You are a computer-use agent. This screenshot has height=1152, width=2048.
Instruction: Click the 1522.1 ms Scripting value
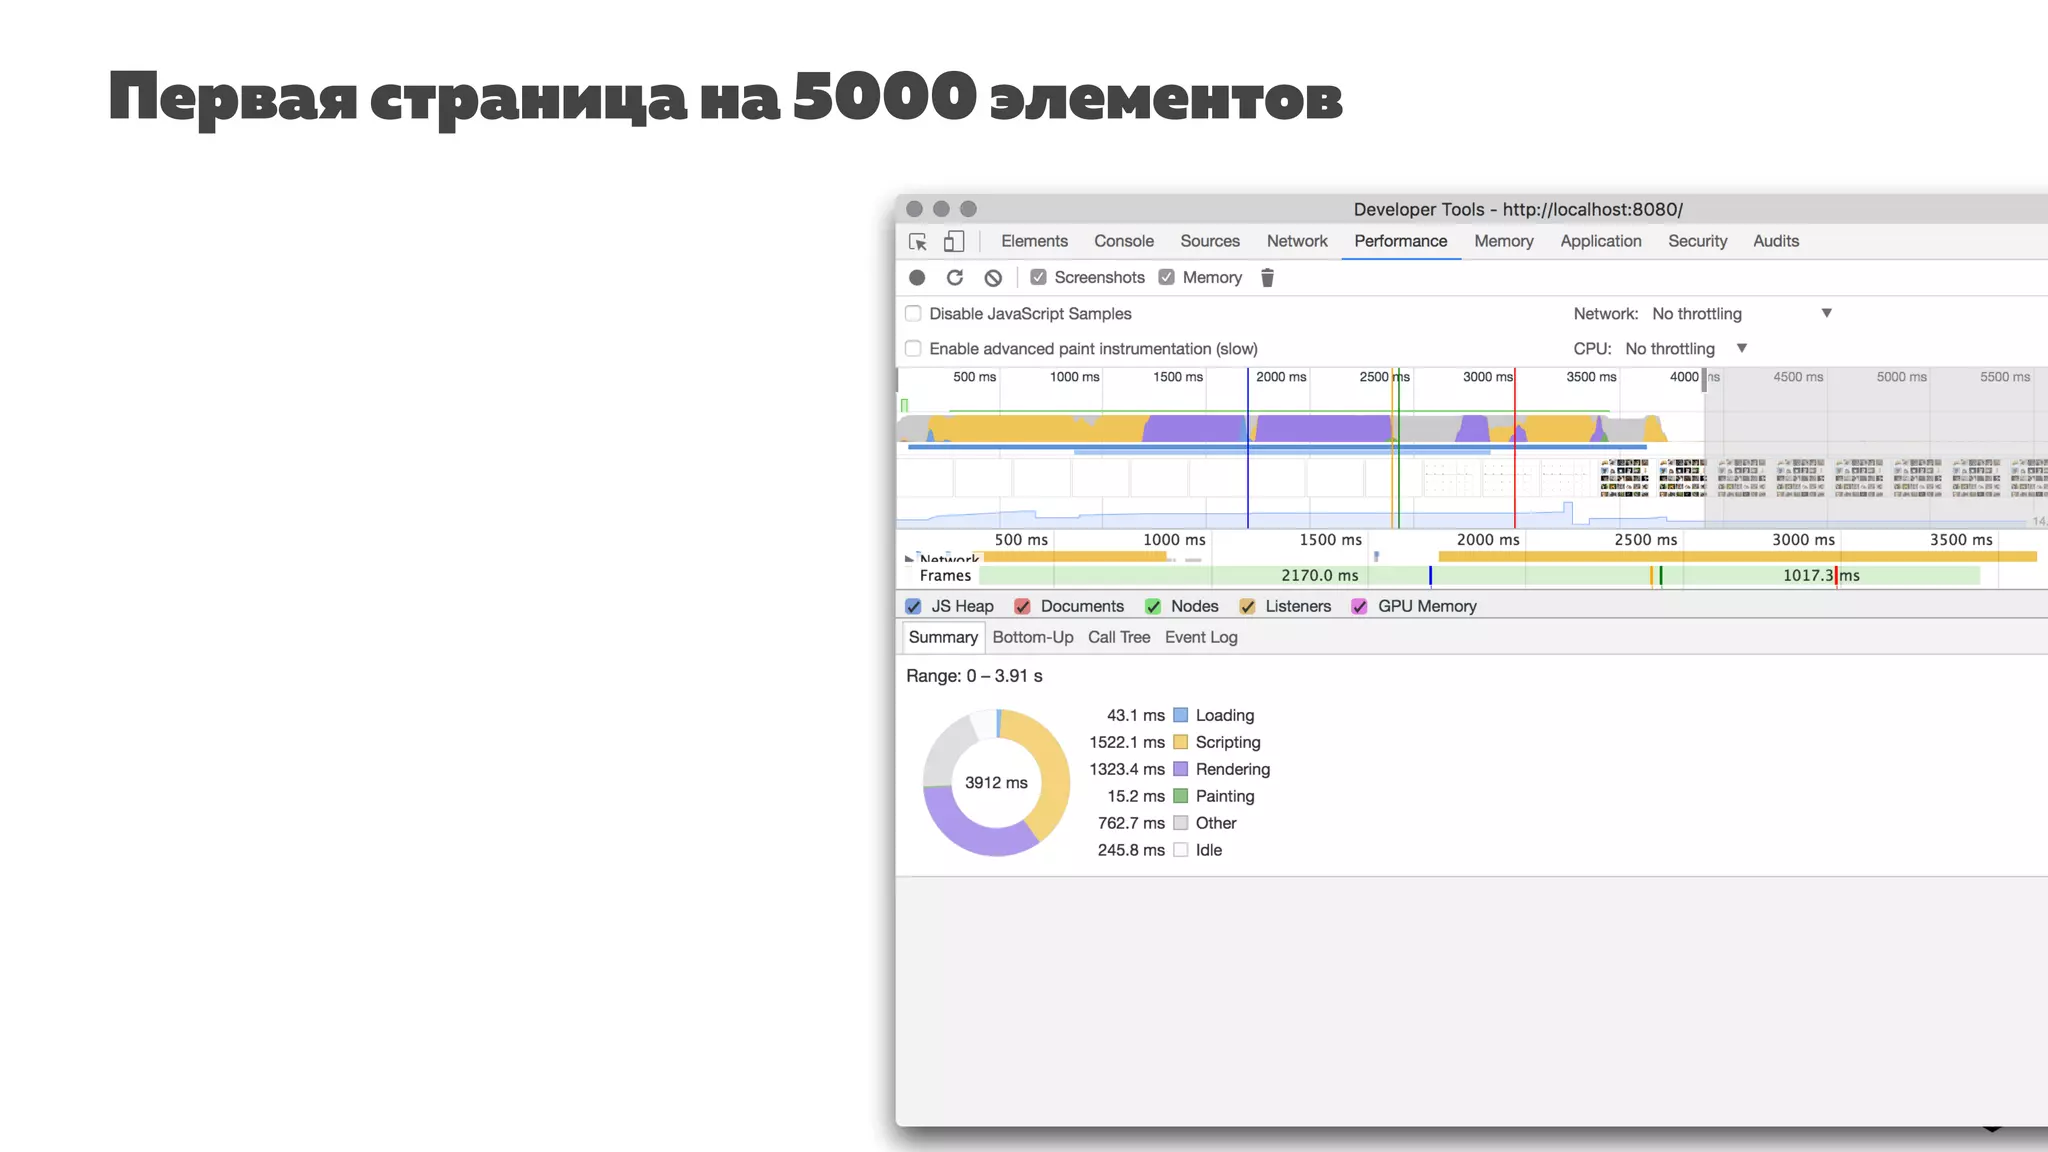pos(1127,742)
